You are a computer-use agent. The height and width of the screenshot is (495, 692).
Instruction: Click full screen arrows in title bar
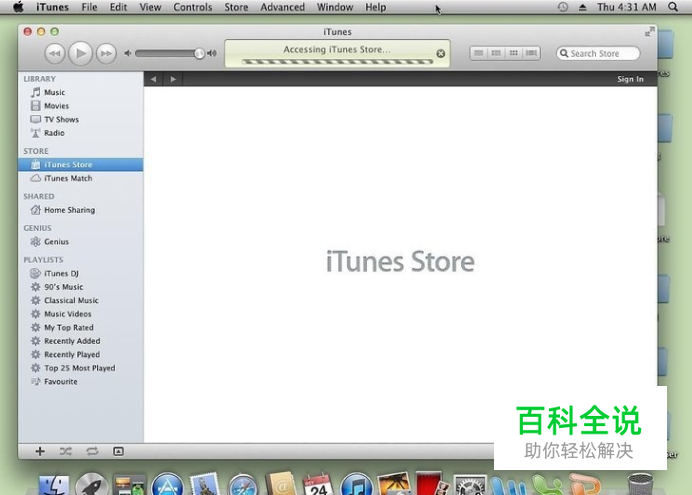click(x=649, y=32)
